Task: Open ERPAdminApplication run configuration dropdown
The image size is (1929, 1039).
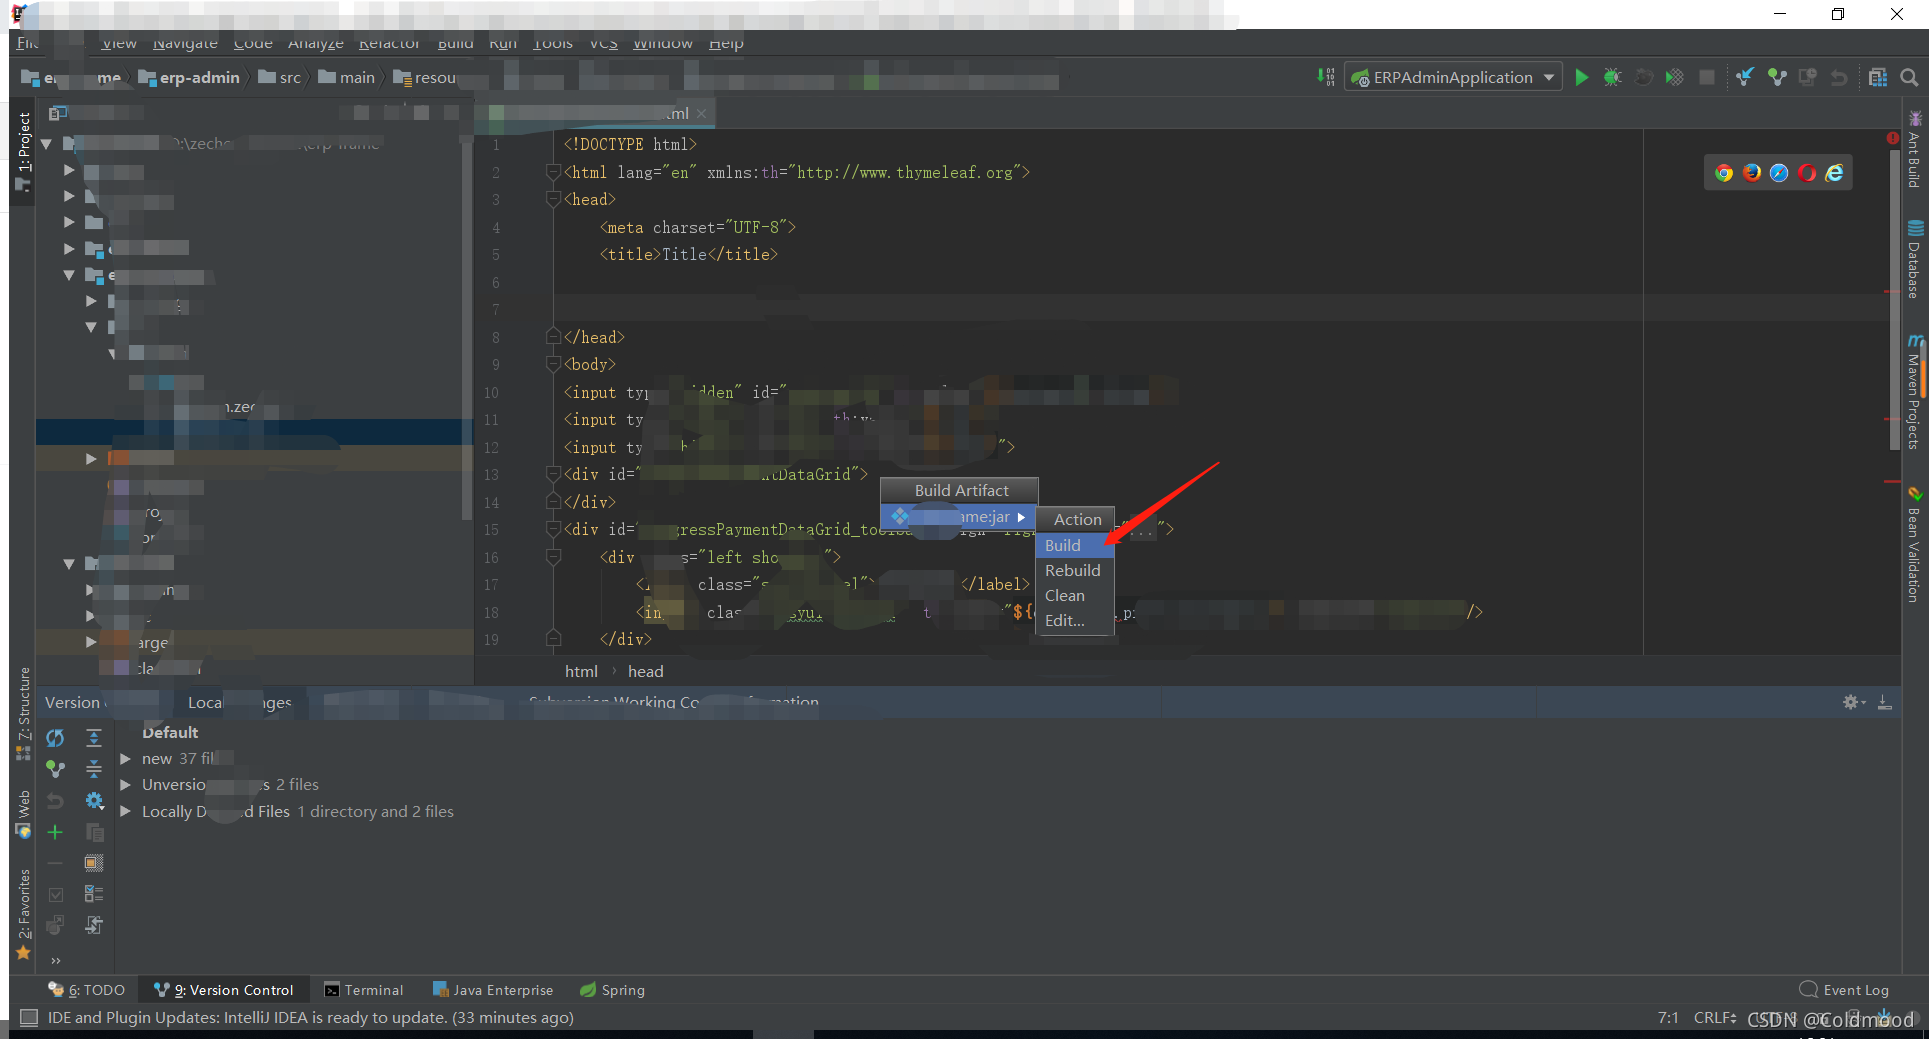Action: (1453, 78)
